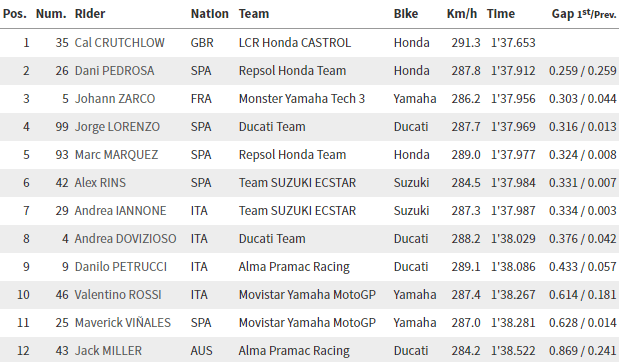Select Alex RINS rider name
This screenshot has width=619, height=362.
coord(100,183)
